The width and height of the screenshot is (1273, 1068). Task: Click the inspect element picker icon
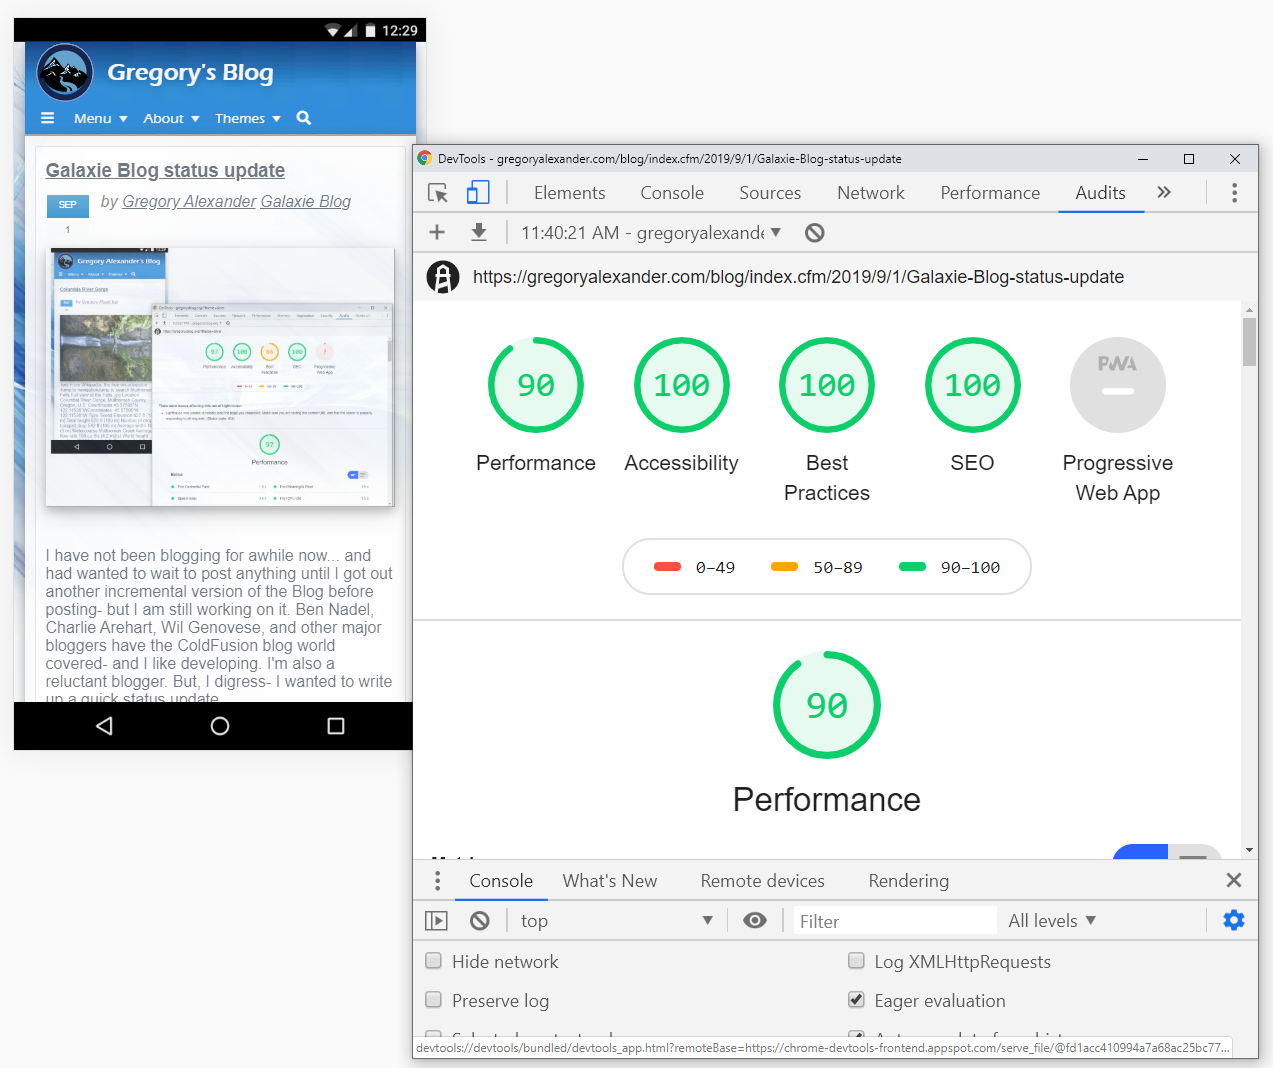click(438, 193)
